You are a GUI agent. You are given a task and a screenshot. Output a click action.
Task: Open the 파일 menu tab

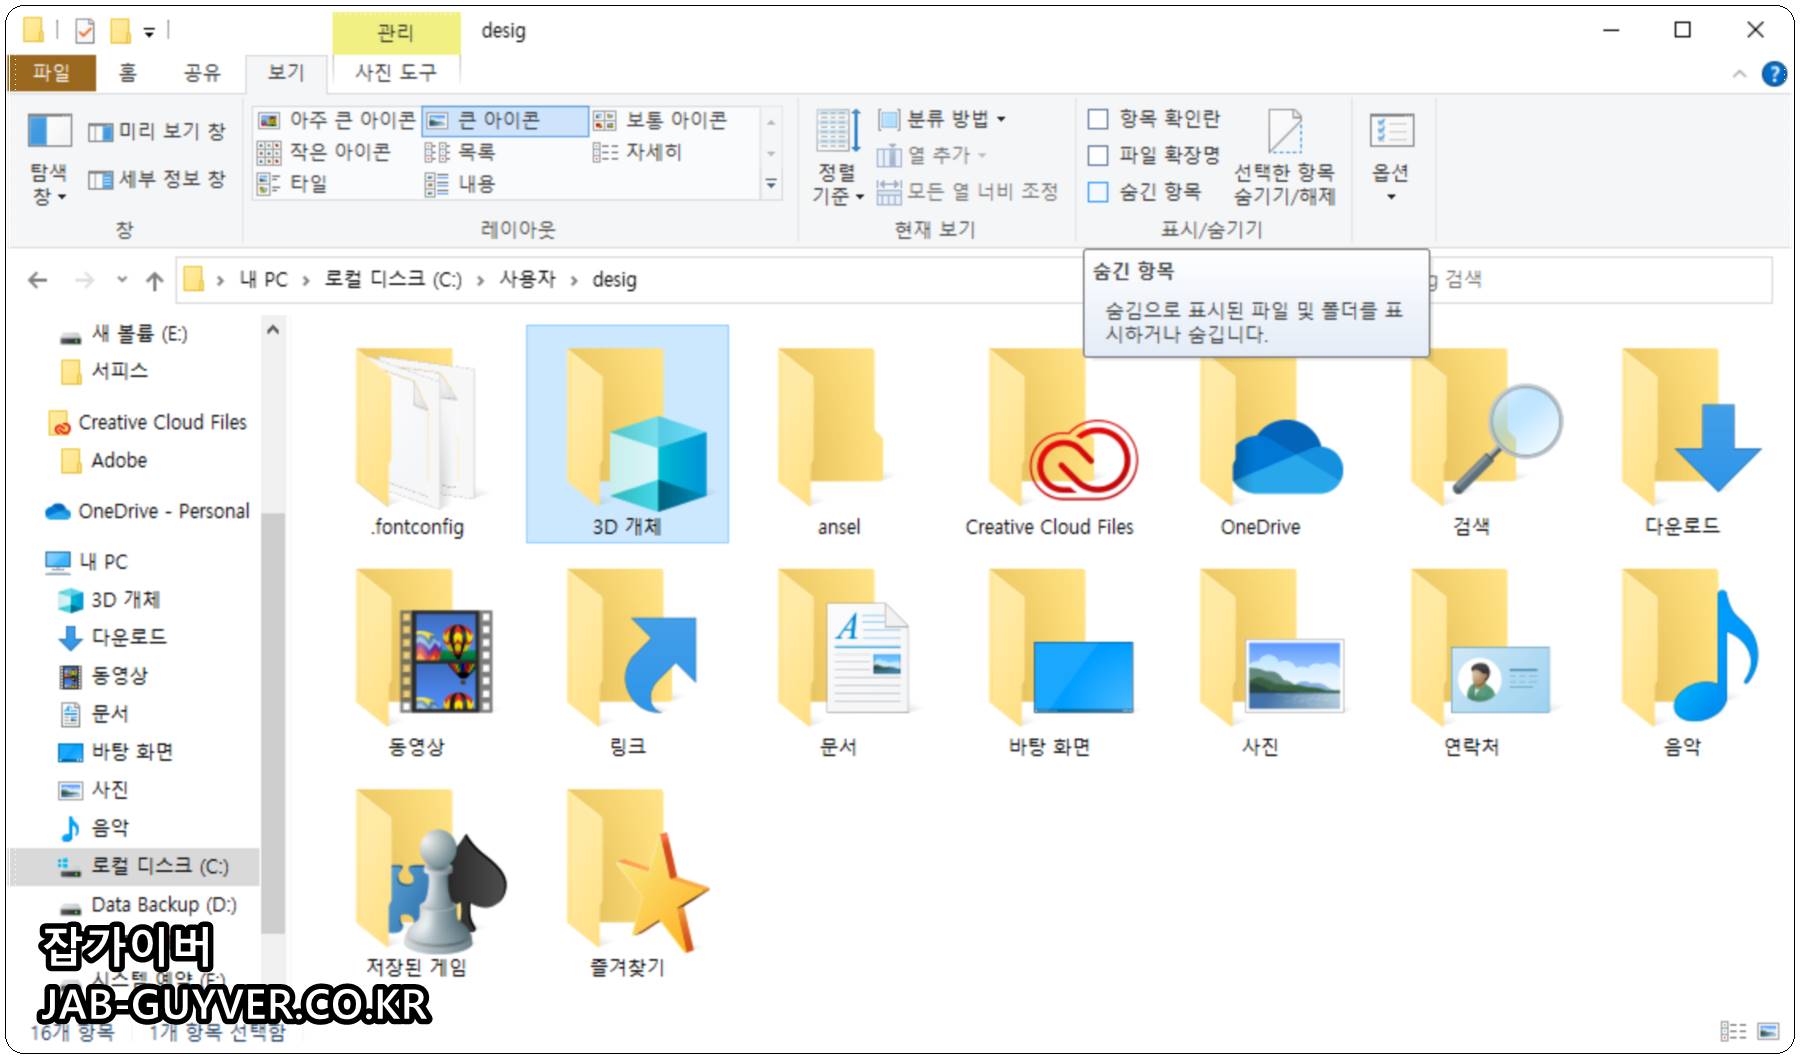pyautogui.click(x=51, y=72)
